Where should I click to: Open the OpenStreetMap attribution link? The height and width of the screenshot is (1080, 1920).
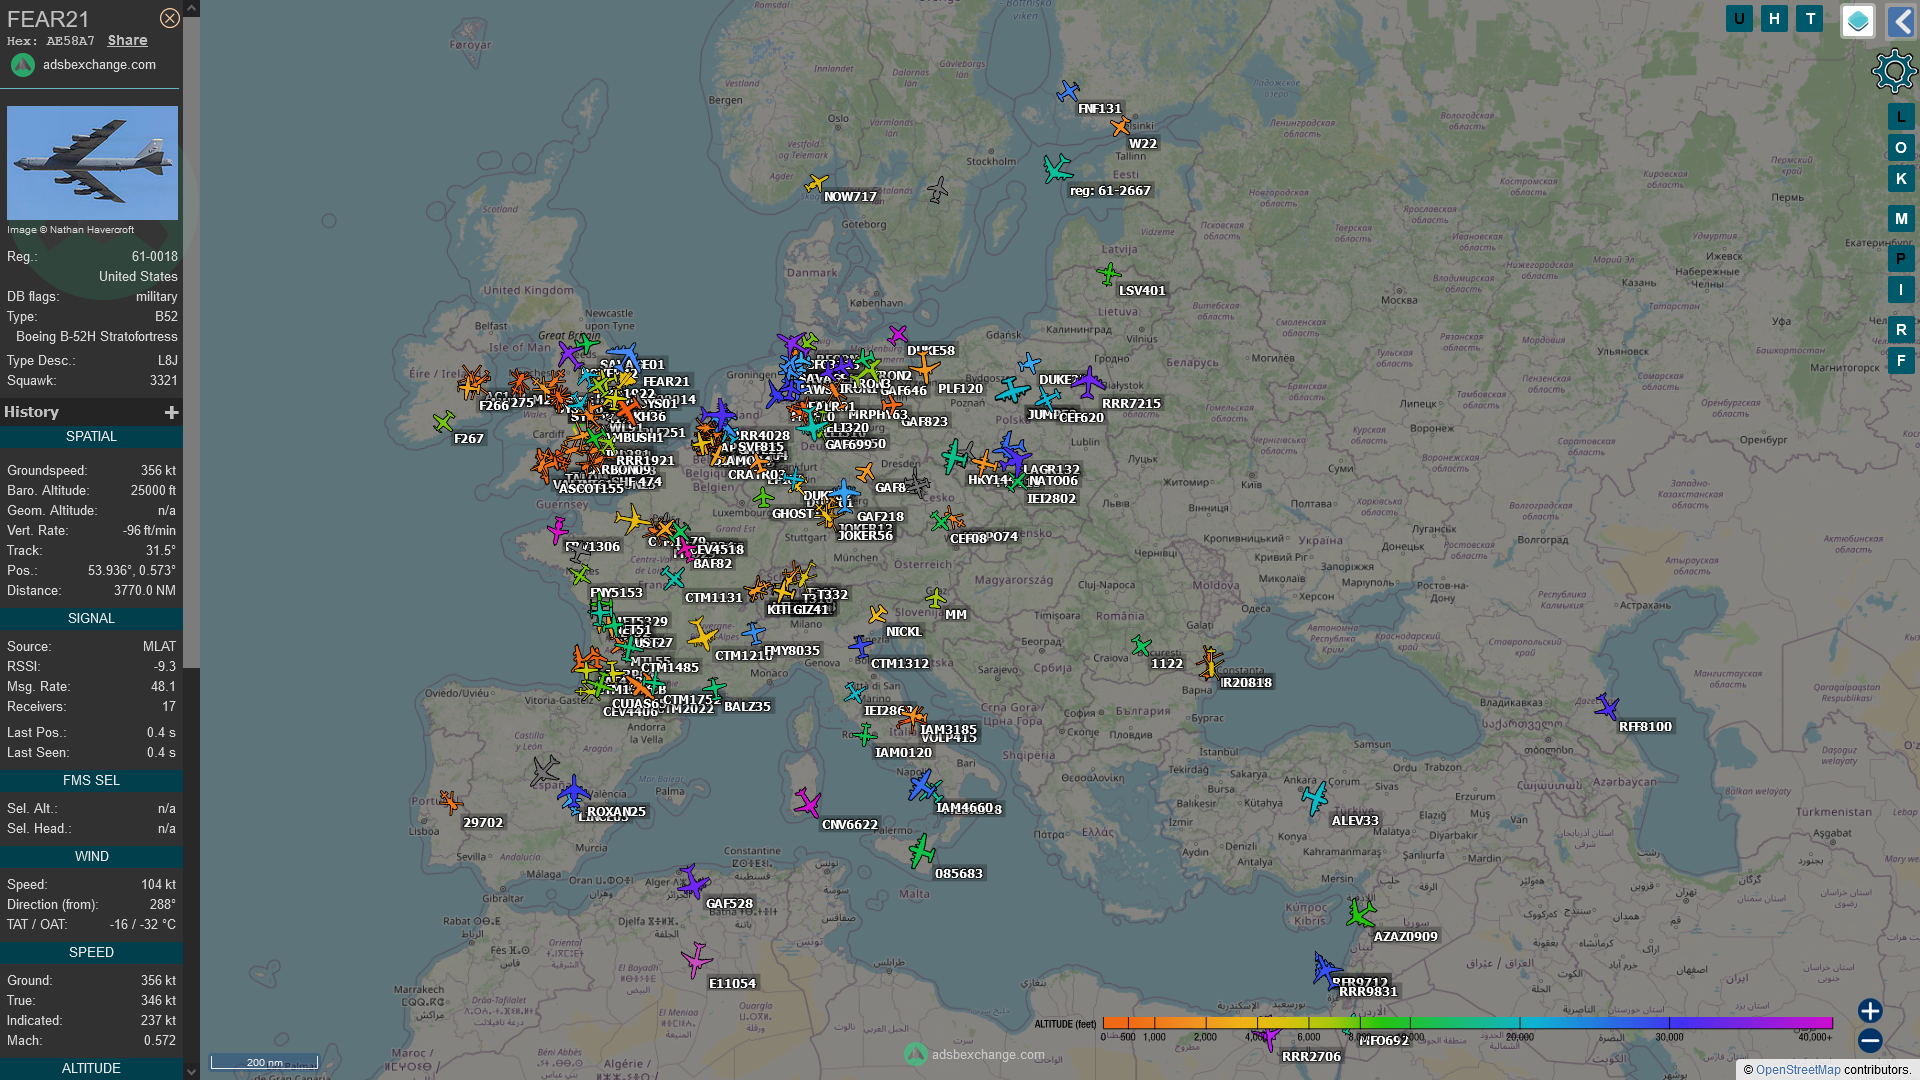(x=1798, y=1069)
